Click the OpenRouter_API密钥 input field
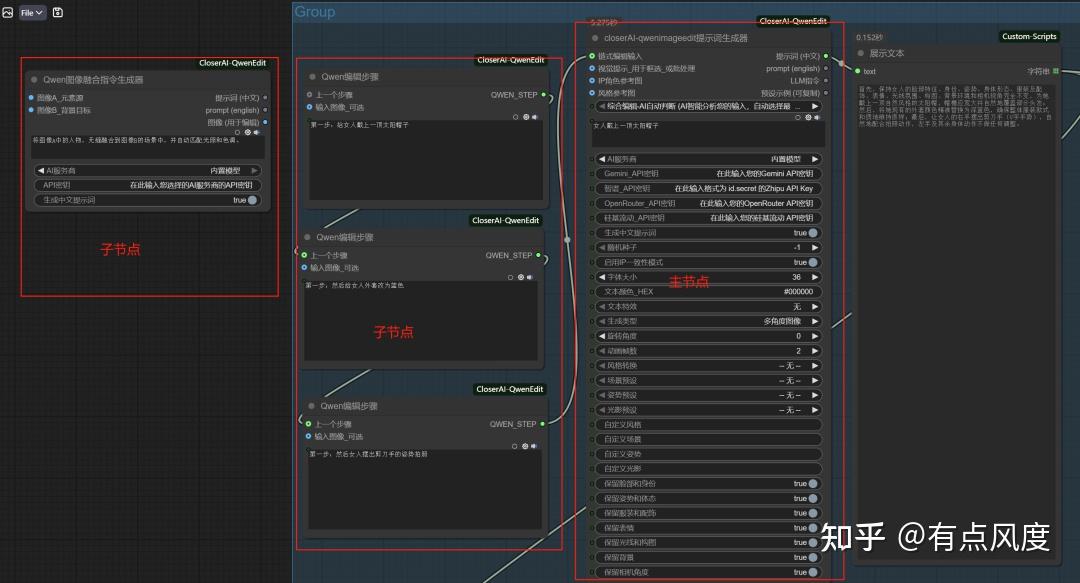The height and width of the screenshot is (583, 1080). coord(707,203)
